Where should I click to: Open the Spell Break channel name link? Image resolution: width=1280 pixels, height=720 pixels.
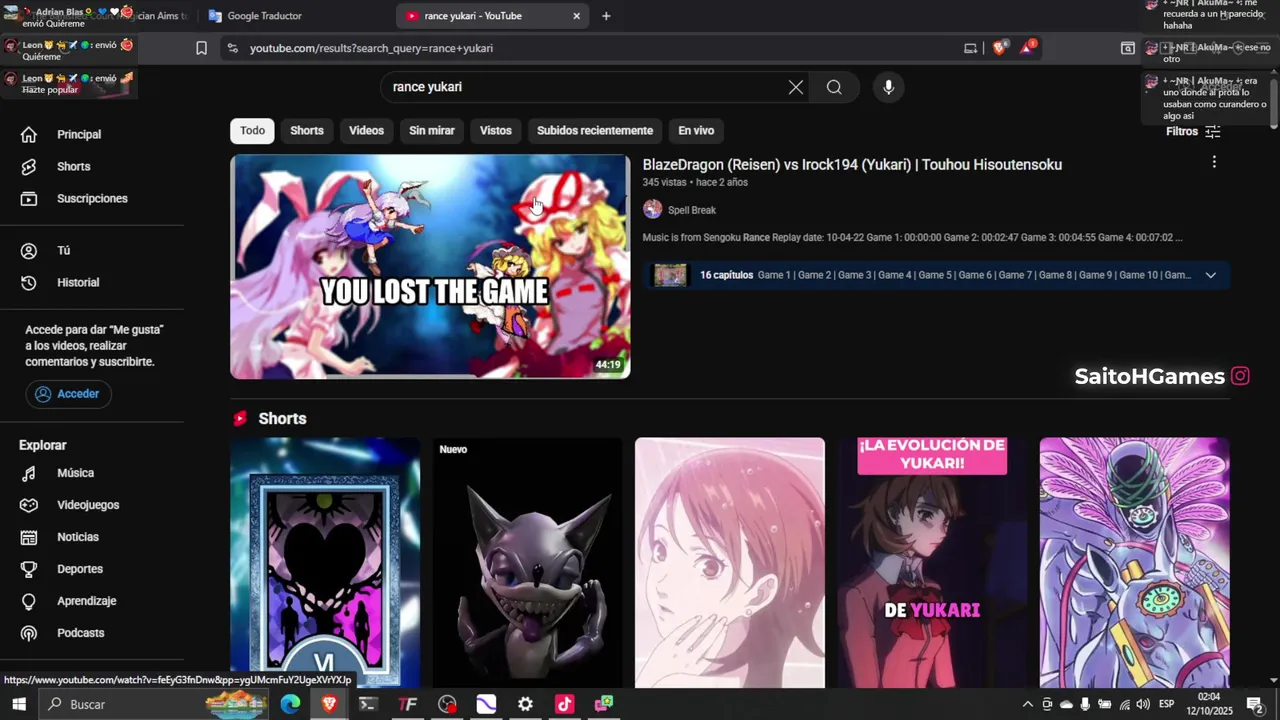point(692,210)
